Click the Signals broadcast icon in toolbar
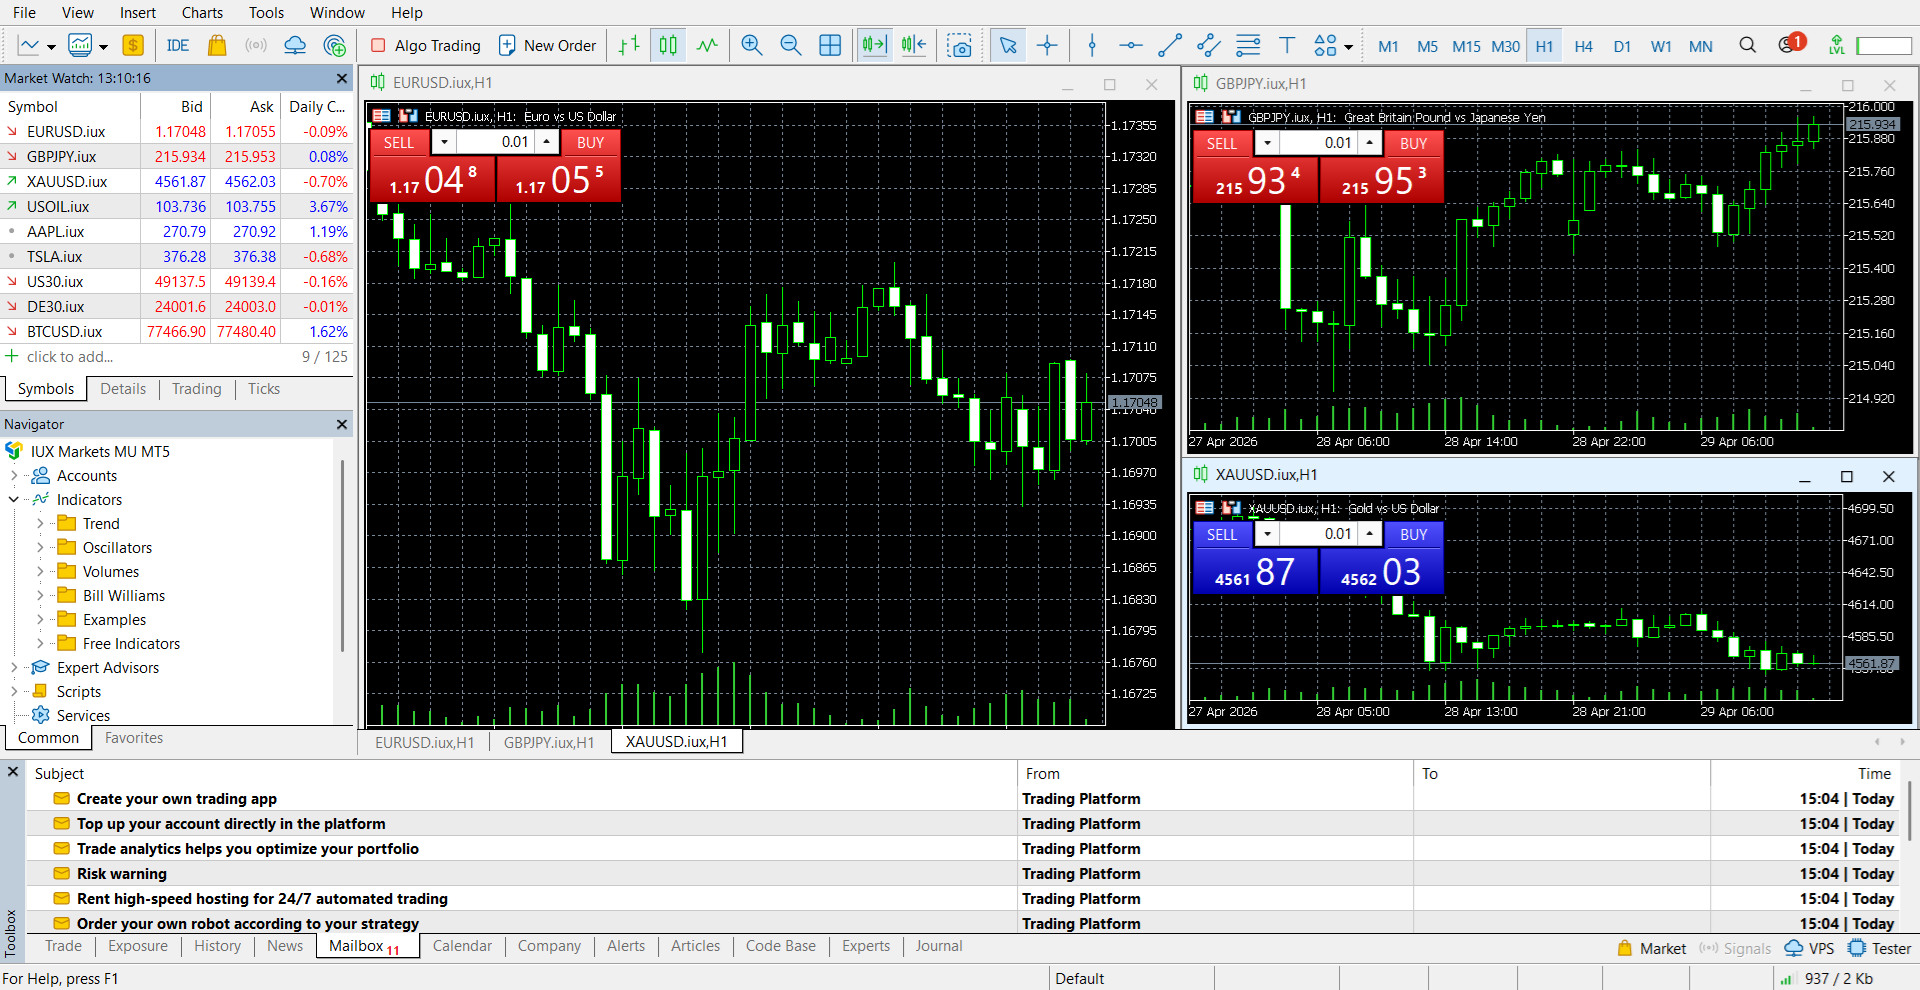The image size is (1920, 990). pos(256,45)
